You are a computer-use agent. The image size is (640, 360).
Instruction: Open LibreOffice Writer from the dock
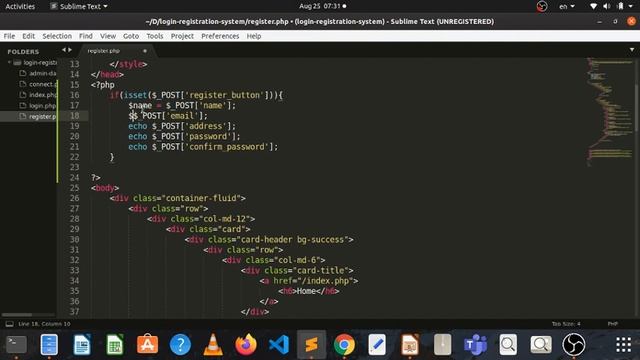click(82, 344)
